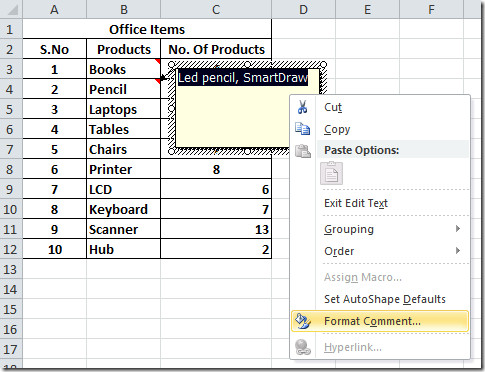Click the LCD cell
Image resolution: width=485 pixels, height=372 pixels.
124,189
